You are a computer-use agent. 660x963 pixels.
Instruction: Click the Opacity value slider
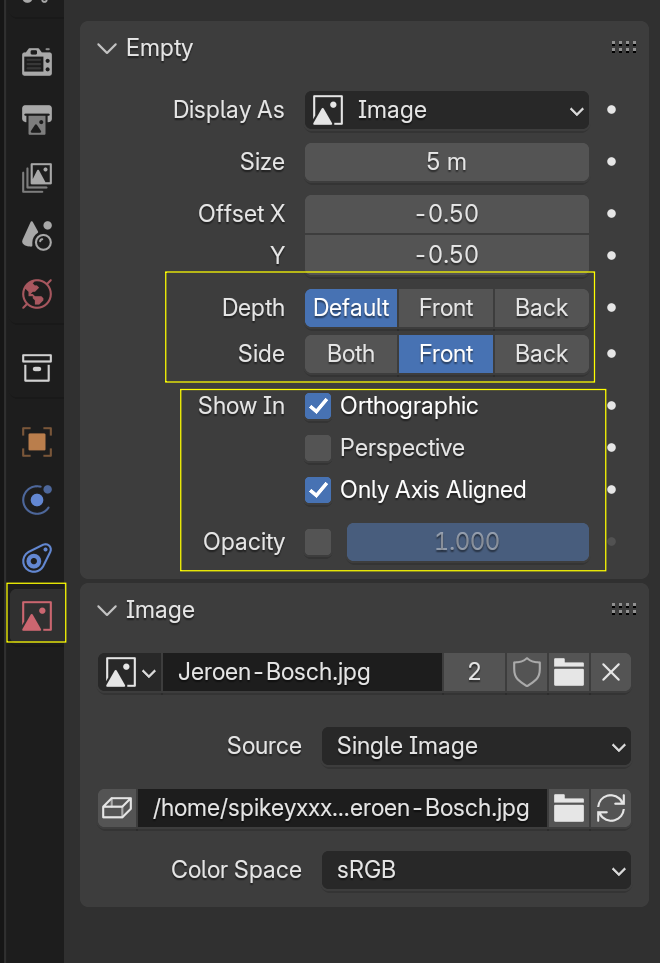(467, 542)
